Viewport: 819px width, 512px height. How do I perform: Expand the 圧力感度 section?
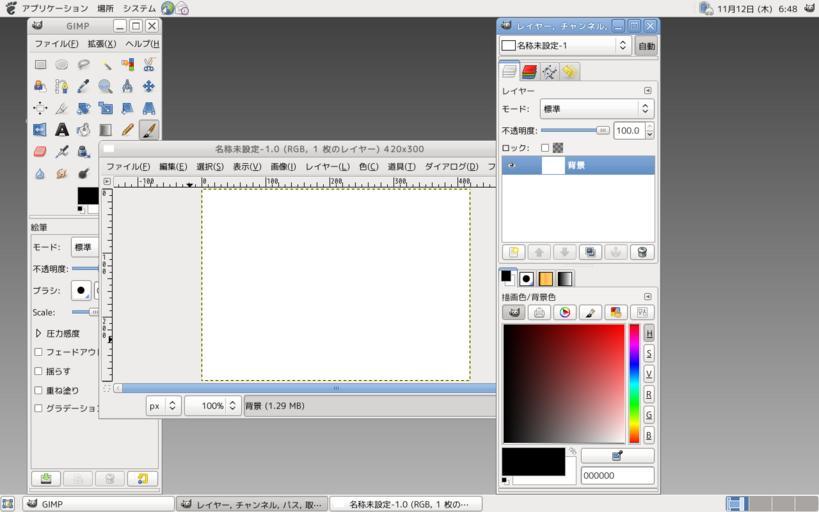pyautogui.click(x=39, y=333)
